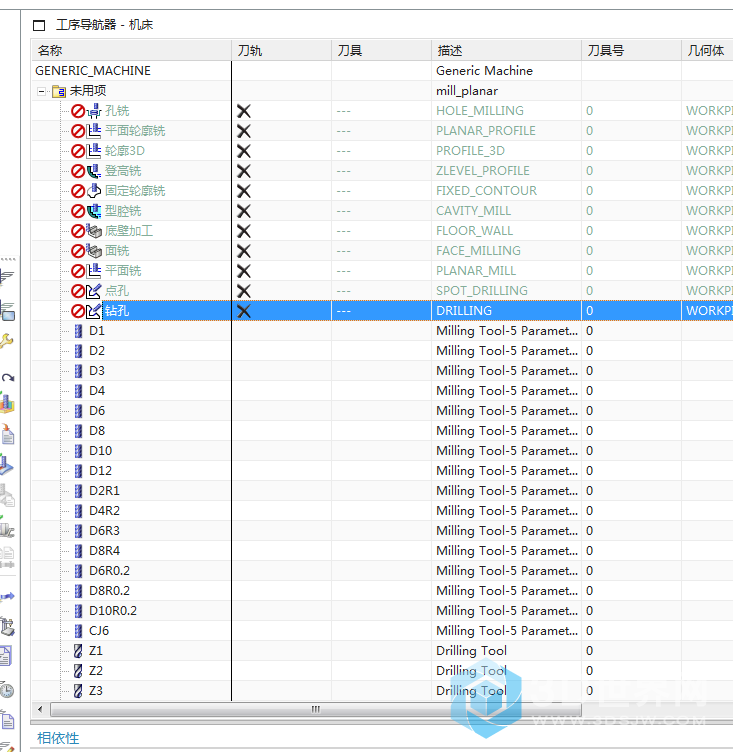The height and width of the screenshot is (752, 733).
Task: Sort by the 刀具 column header
Action: click(x=381, y=50)
